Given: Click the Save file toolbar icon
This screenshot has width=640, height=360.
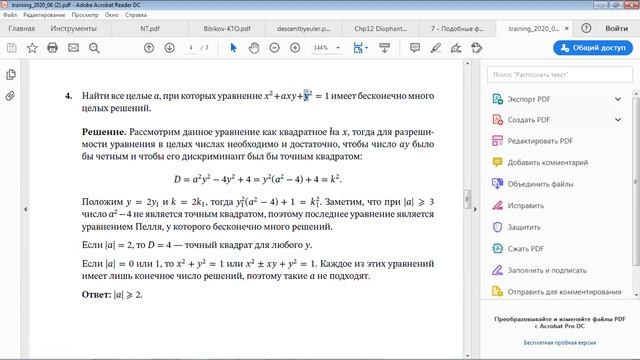Looking at the screenshot, I should [x=12, y=48].
